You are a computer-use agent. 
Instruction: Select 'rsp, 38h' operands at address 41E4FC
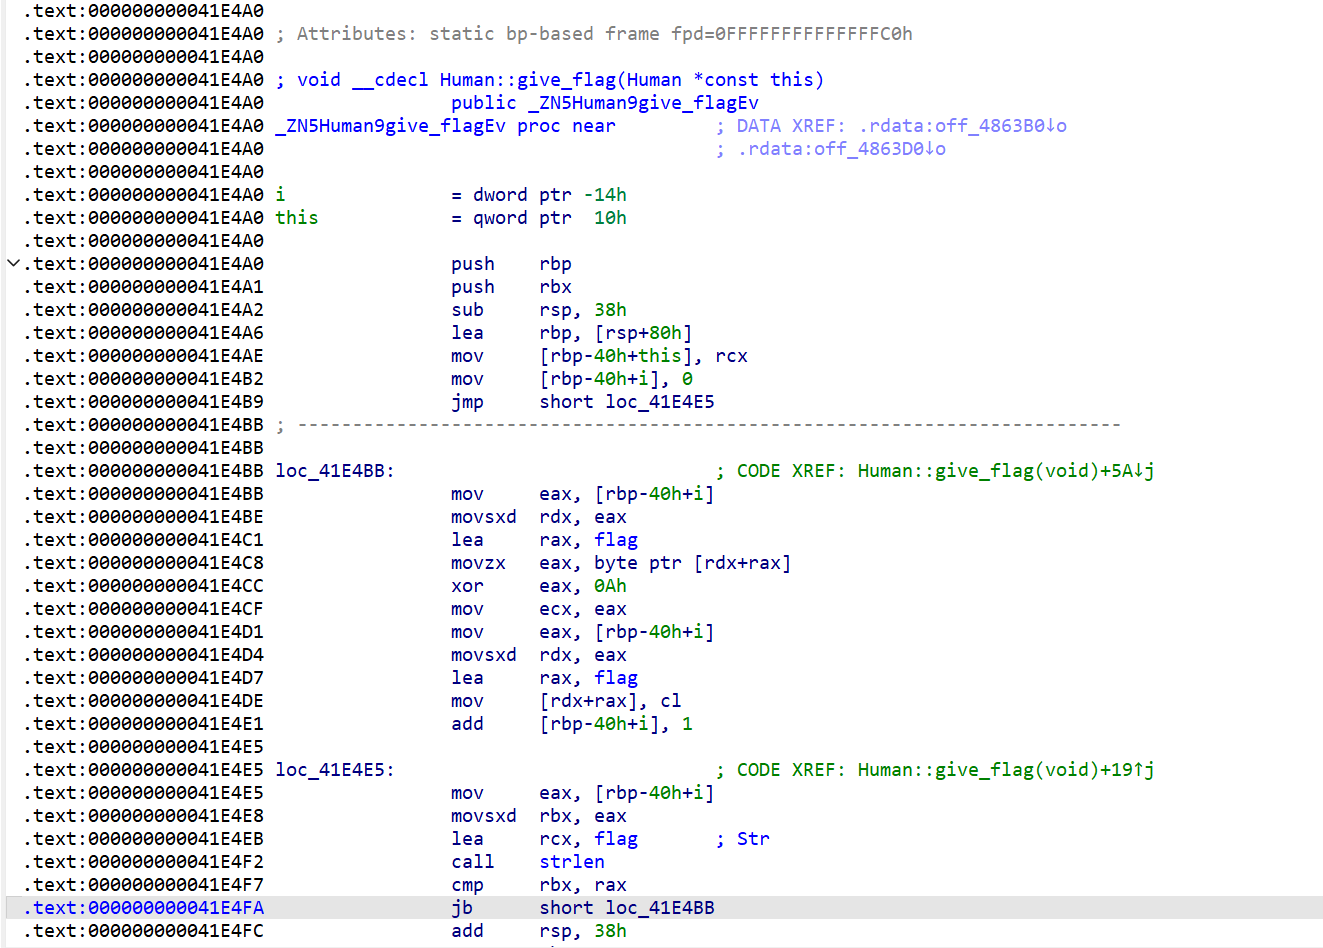[583, 931]
